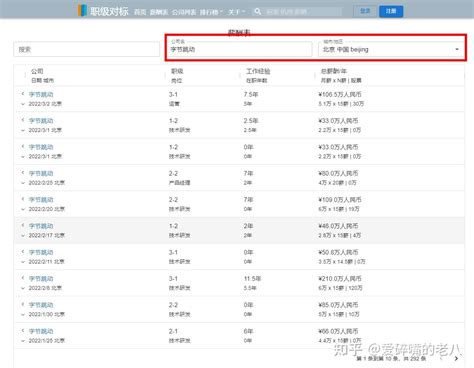The image size is (474, 368).
Task: Click the magnifier icon in the navbar
Action: (257, 11)
